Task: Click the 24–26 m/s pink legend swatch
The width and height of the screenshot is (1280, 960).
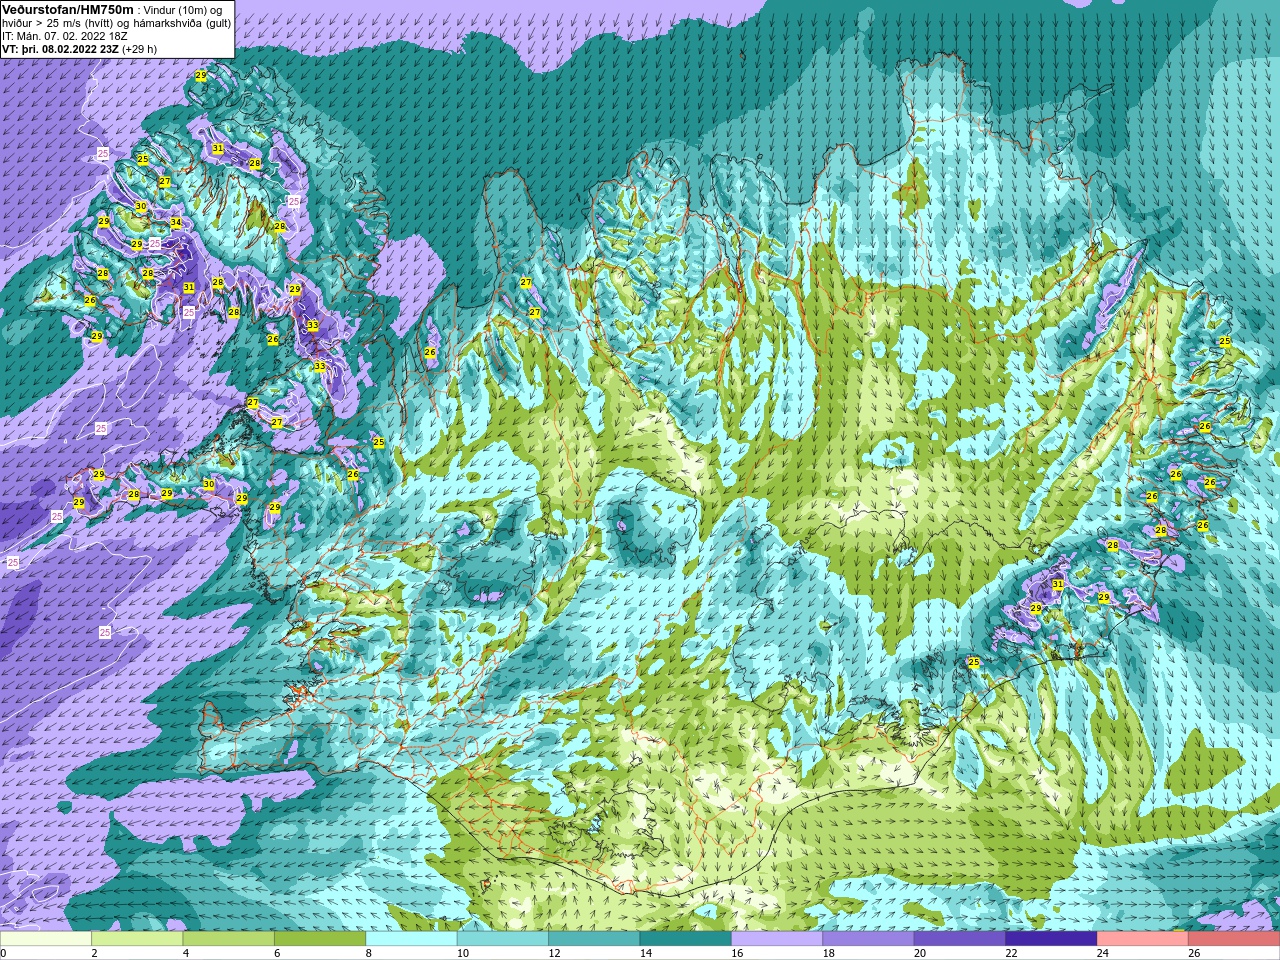Action: (1143, 939)
